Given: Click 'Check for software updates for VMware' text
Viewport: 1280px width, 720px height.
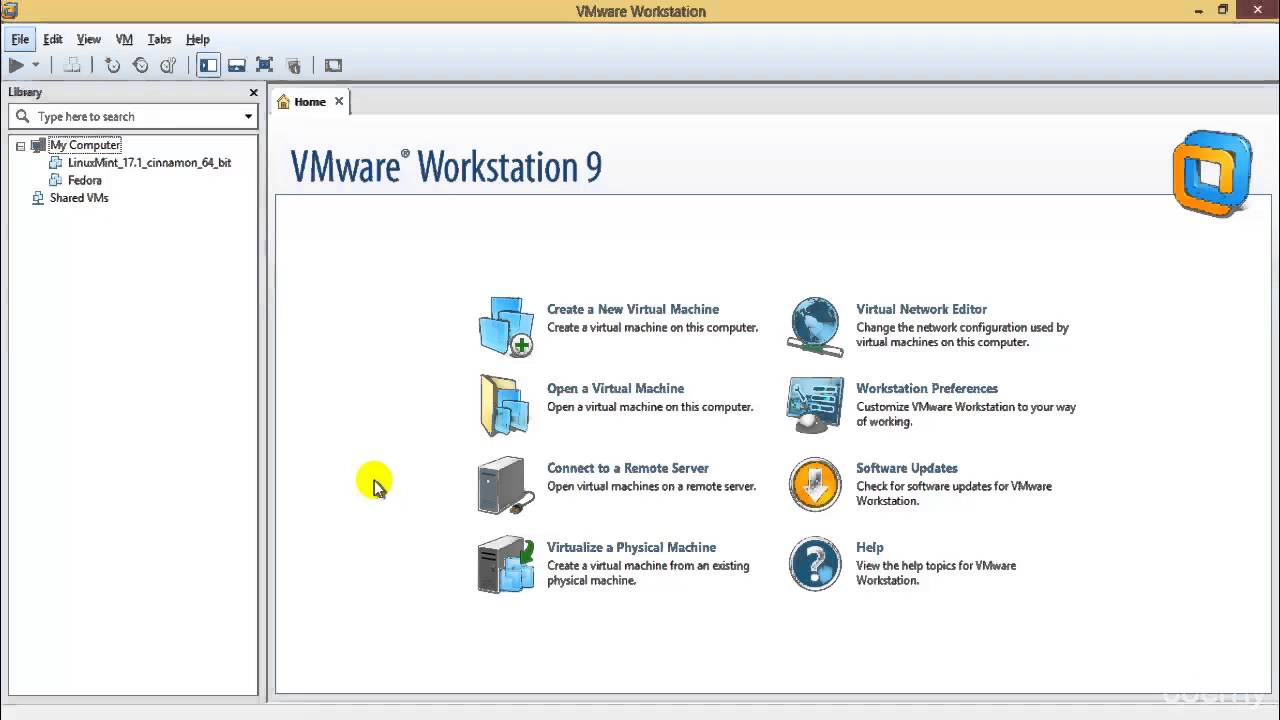Looking at the screenshot, I should pyautogui.click(x=954, y=486).
